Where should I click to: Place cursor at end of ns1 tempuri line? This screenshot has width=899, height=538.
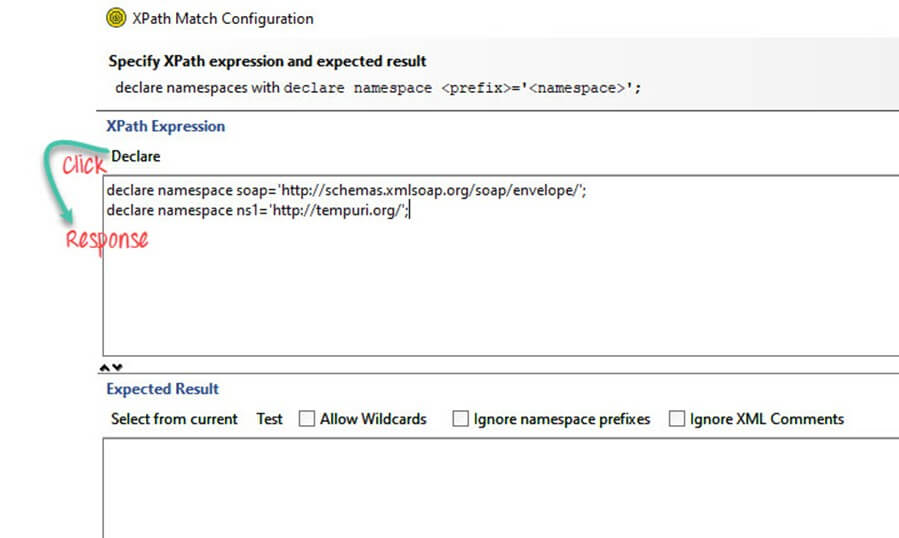pos(410,211)
